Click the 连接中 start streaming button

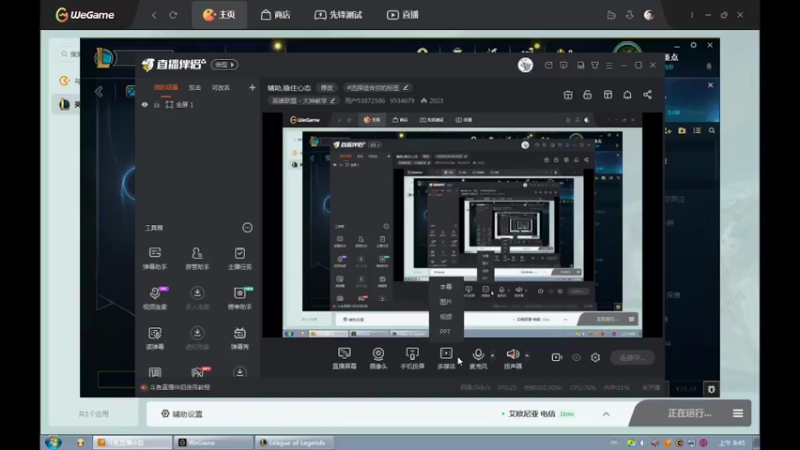tap(632, 358)
